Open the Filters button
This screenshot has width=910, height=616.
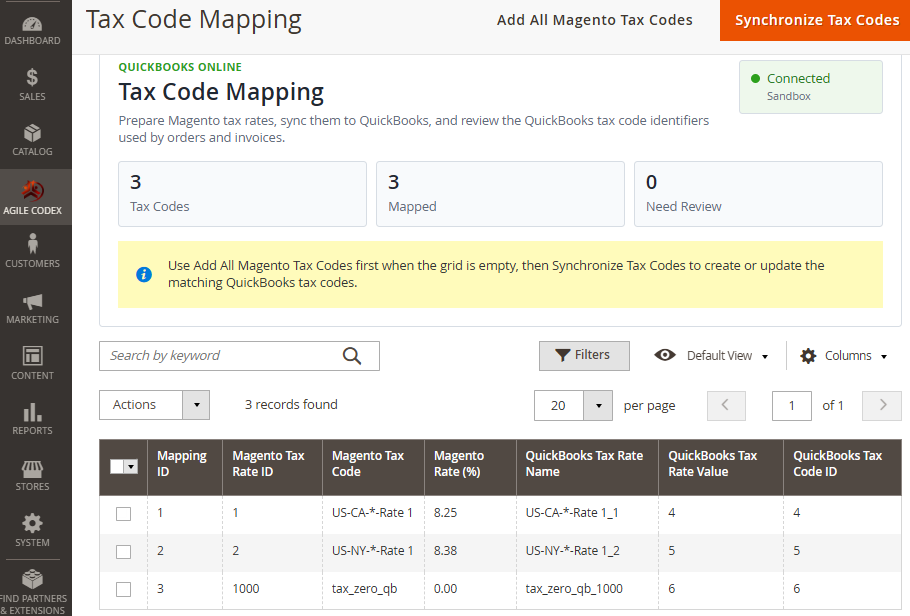point(584,355)
